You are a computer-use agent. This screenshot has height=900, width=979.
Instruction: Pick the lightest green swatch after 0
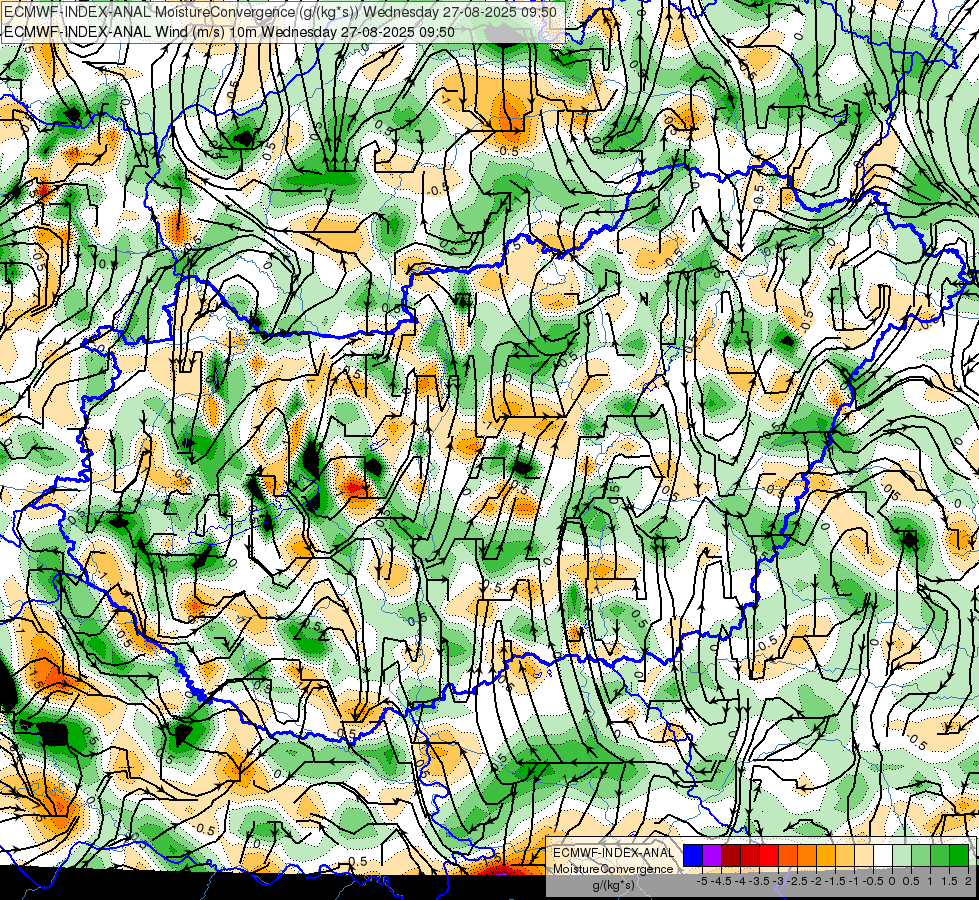(902, 856)
